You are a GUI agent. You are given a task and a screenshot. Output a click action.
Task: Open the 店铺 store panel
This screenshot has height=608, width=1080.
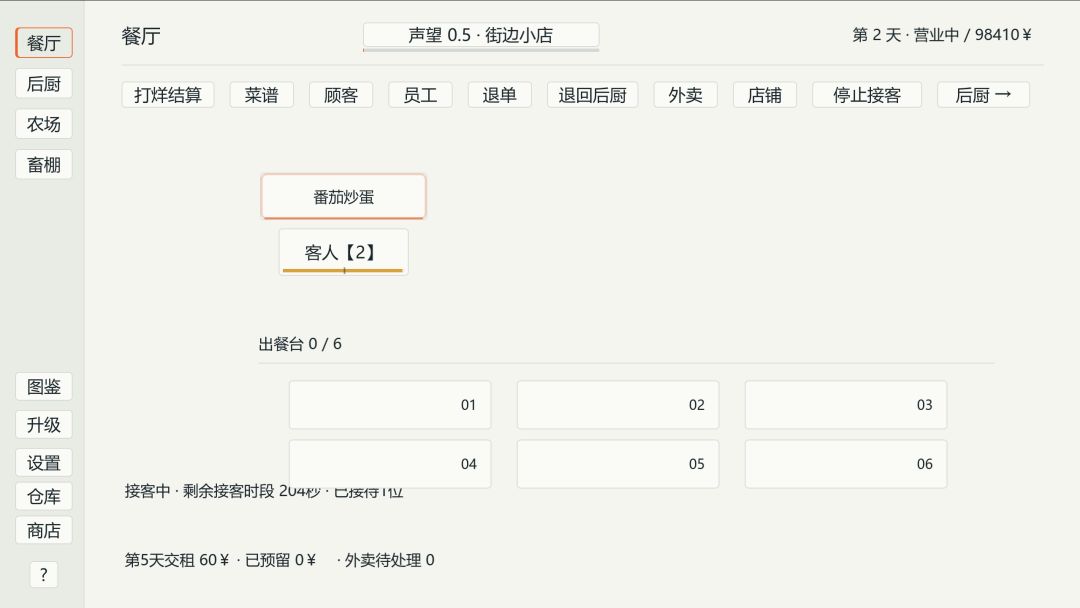click(x=765, y=94)
